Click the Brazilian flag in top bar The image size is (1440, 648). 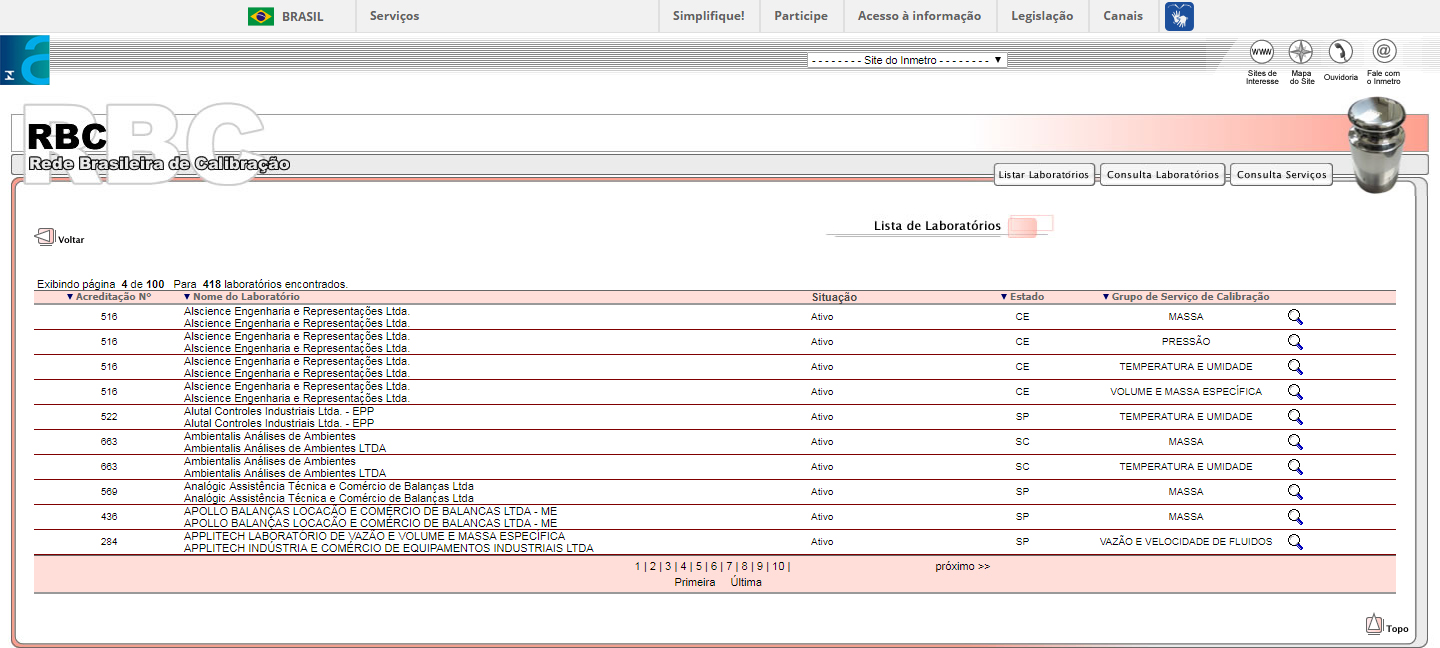pos(261,16)
